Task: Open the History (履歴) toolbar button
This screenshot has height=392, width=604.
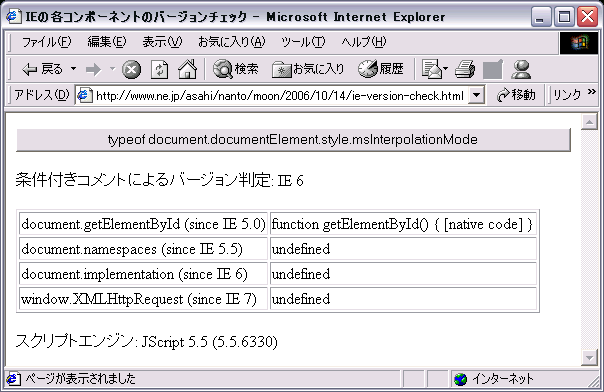Action: [381, 69]
